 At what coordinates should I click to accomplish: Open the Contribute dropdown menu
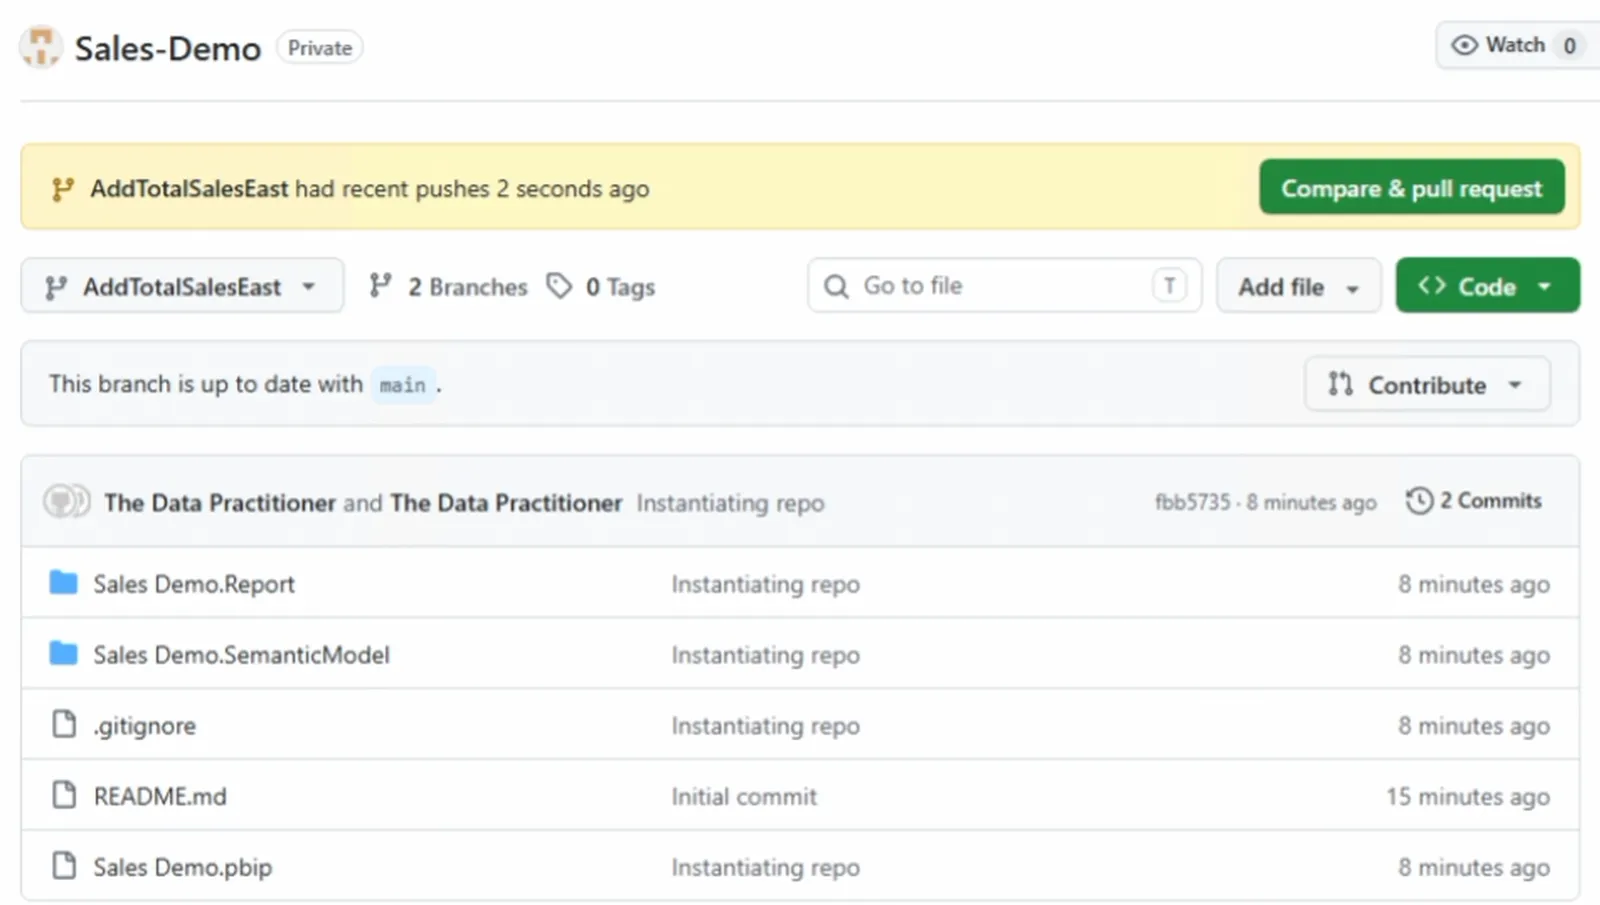coord(1427,384)
